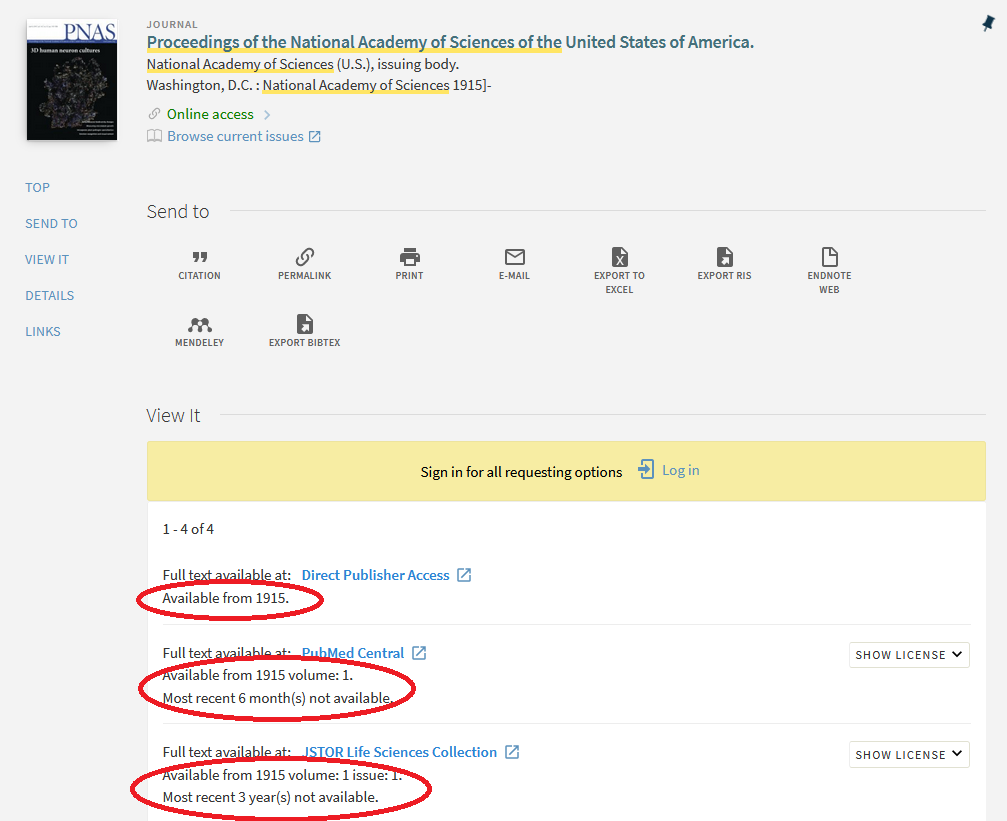Print the journal record

[x=409, y=265]
